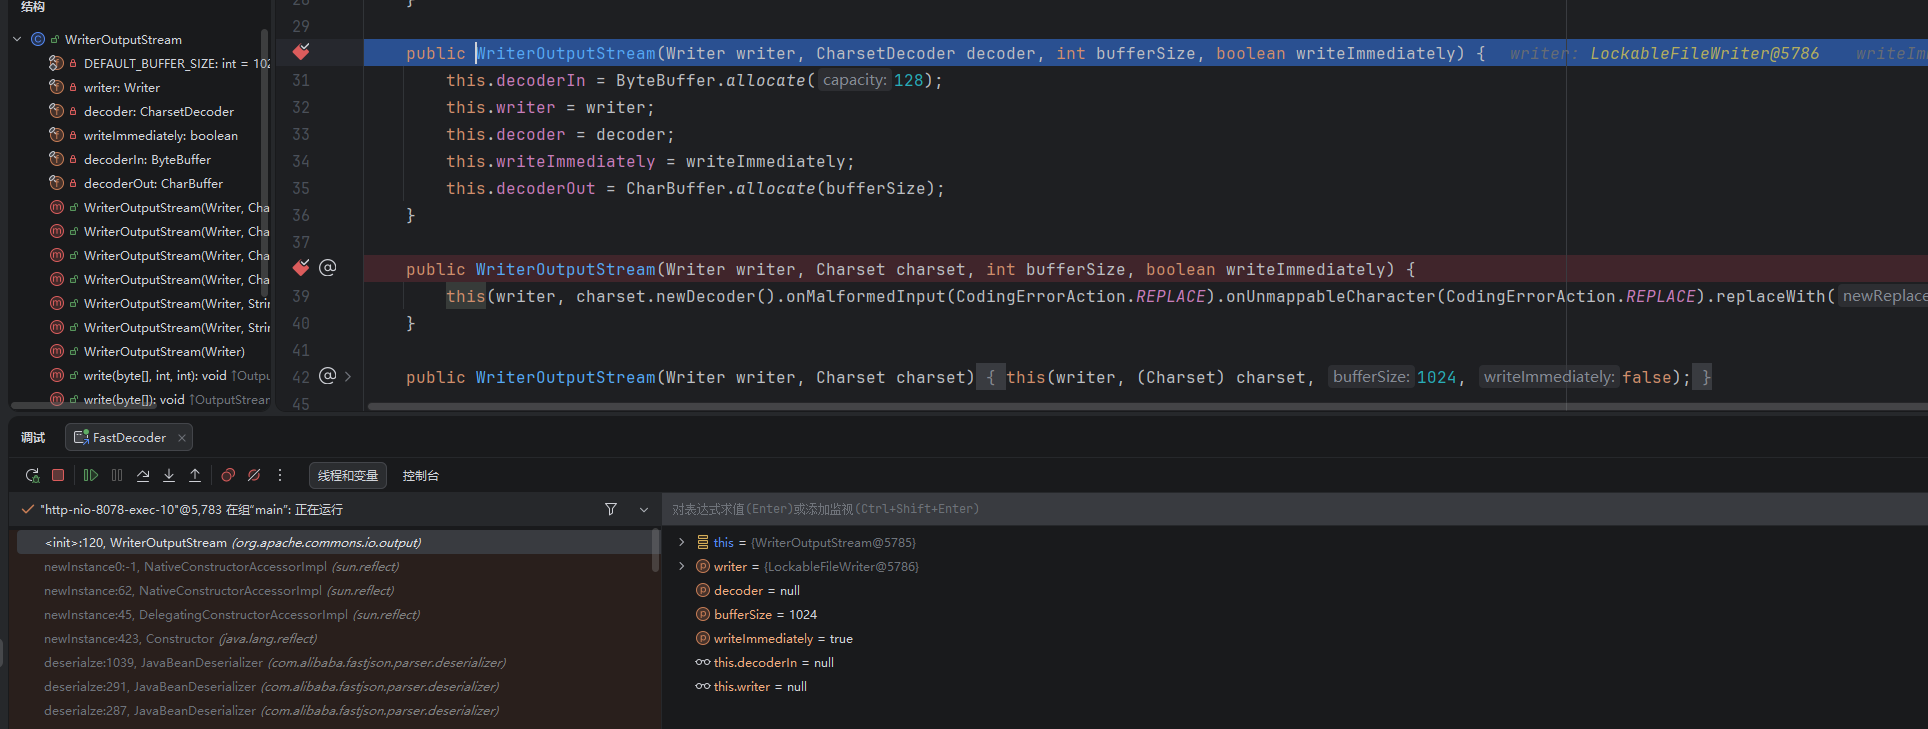
Task: Expand the 'writer' variable node
Action: point(682,567)
